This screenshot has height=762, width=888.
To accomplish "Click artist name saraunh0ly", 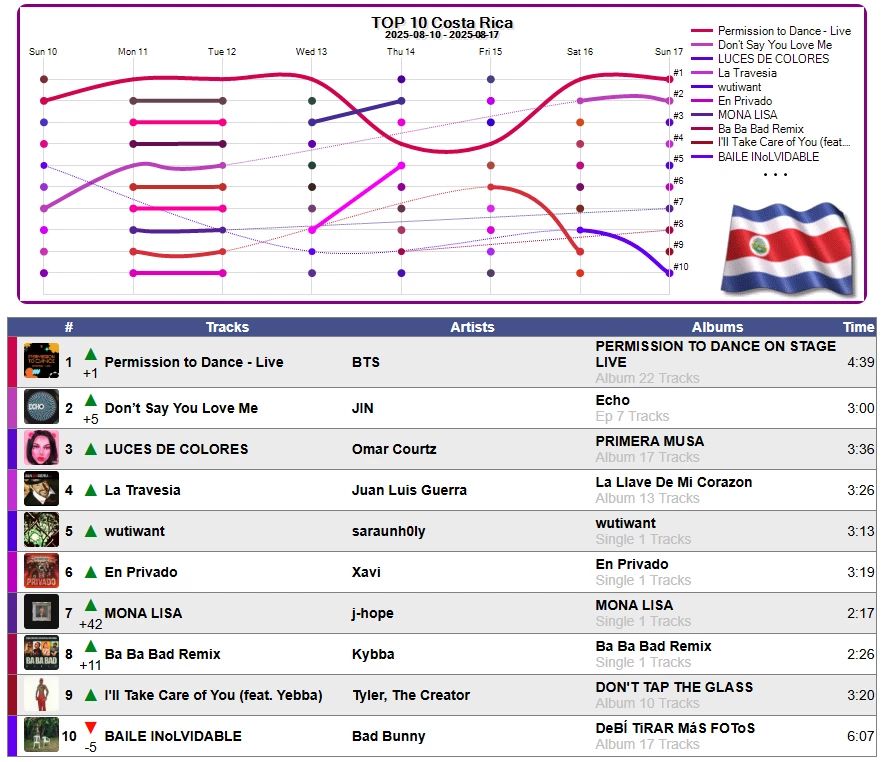I will [x=388, y=531].
